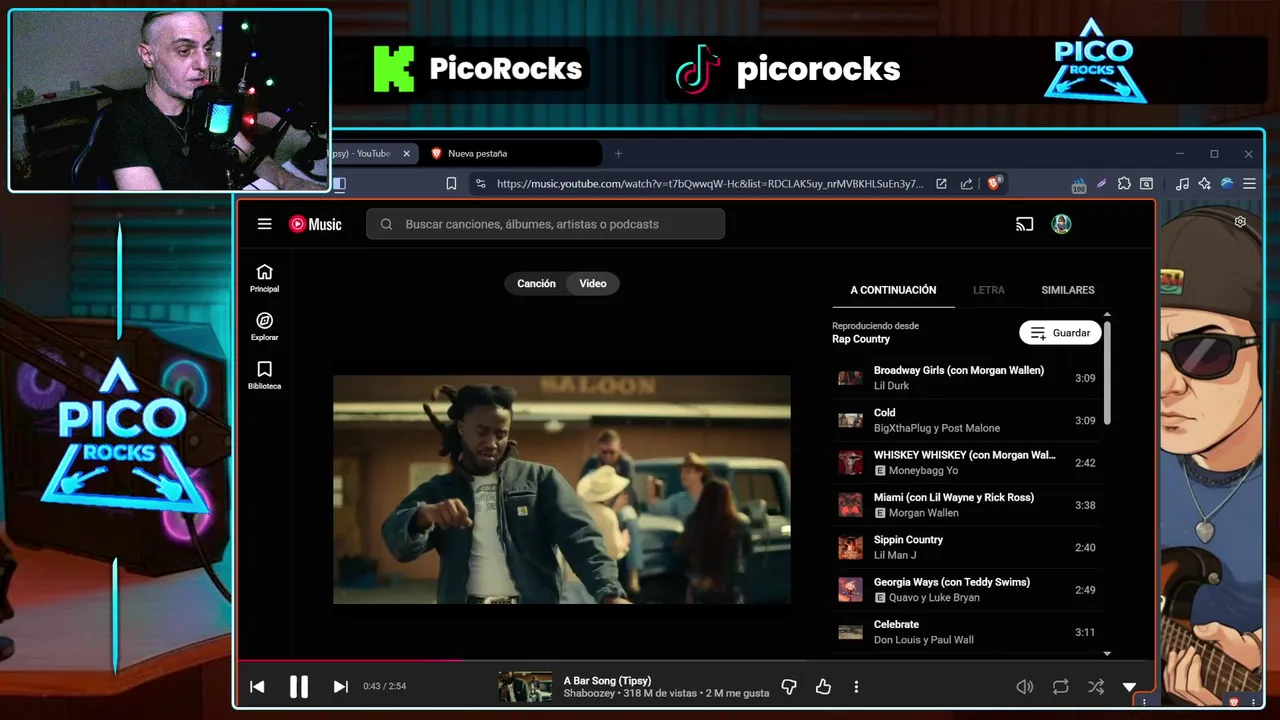
Task: Pause the current song
Action: point(298,686)
